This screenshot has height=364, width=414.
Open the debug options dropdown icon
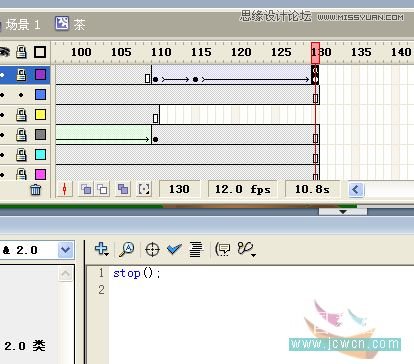[247, 249]
